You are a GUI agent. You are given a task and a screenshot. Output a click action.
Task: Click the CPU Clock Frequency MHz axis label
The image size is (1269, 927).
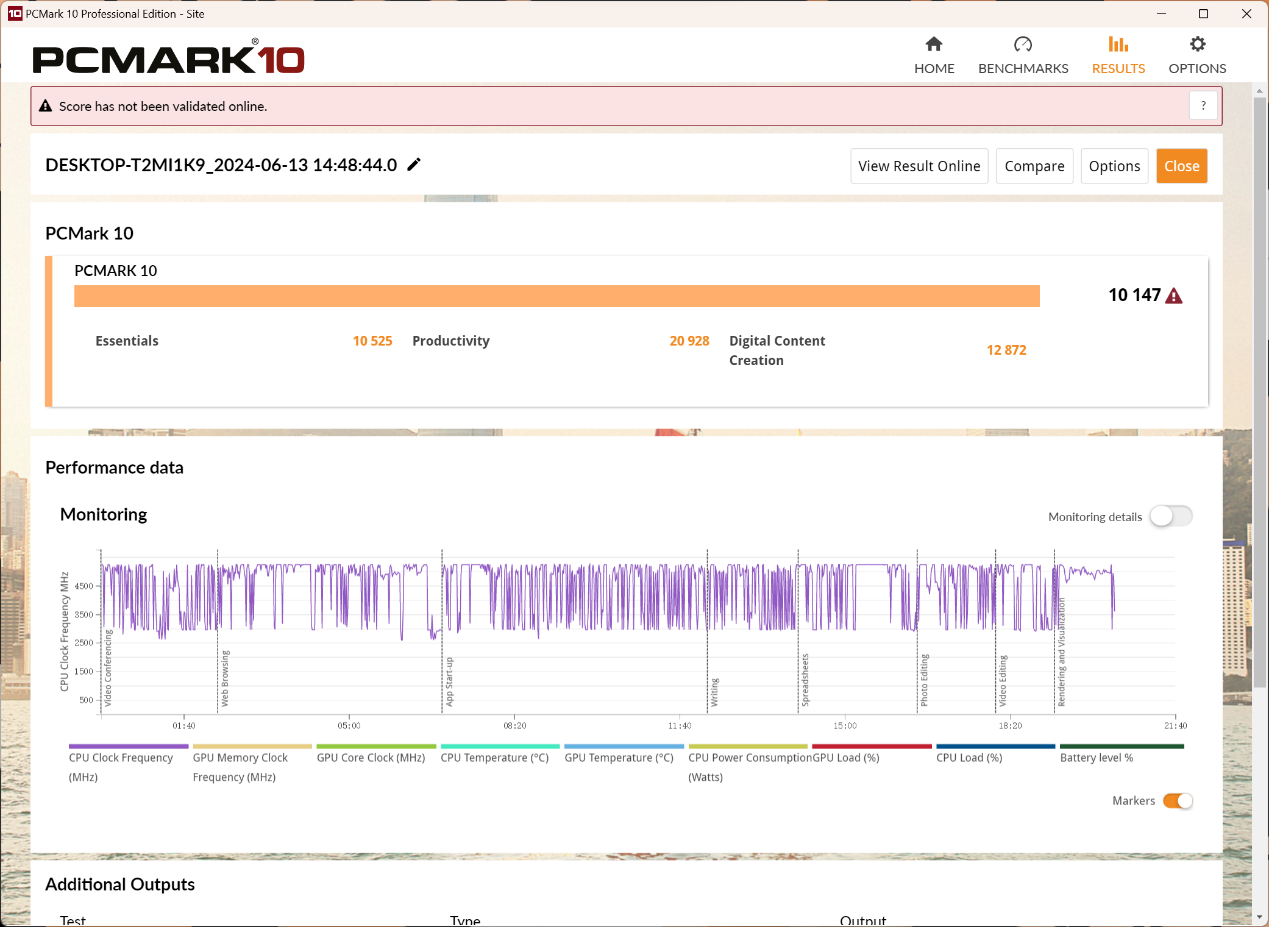[64, 631]
